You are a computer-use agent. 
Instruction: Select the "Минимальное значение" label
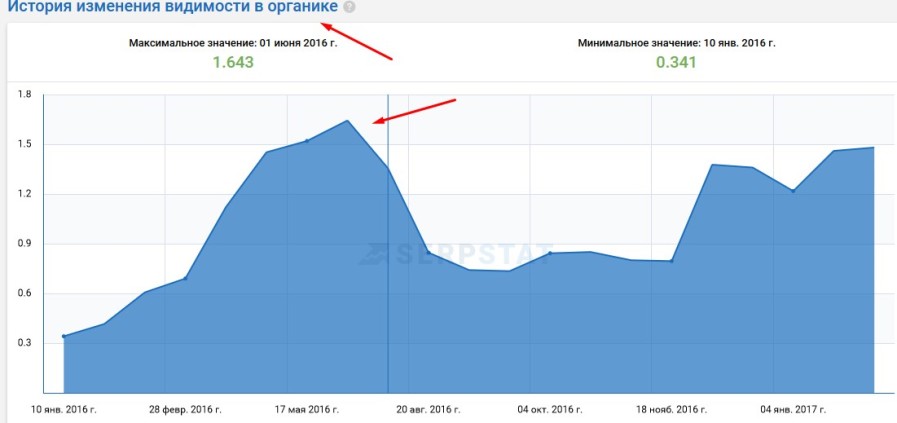676,43
